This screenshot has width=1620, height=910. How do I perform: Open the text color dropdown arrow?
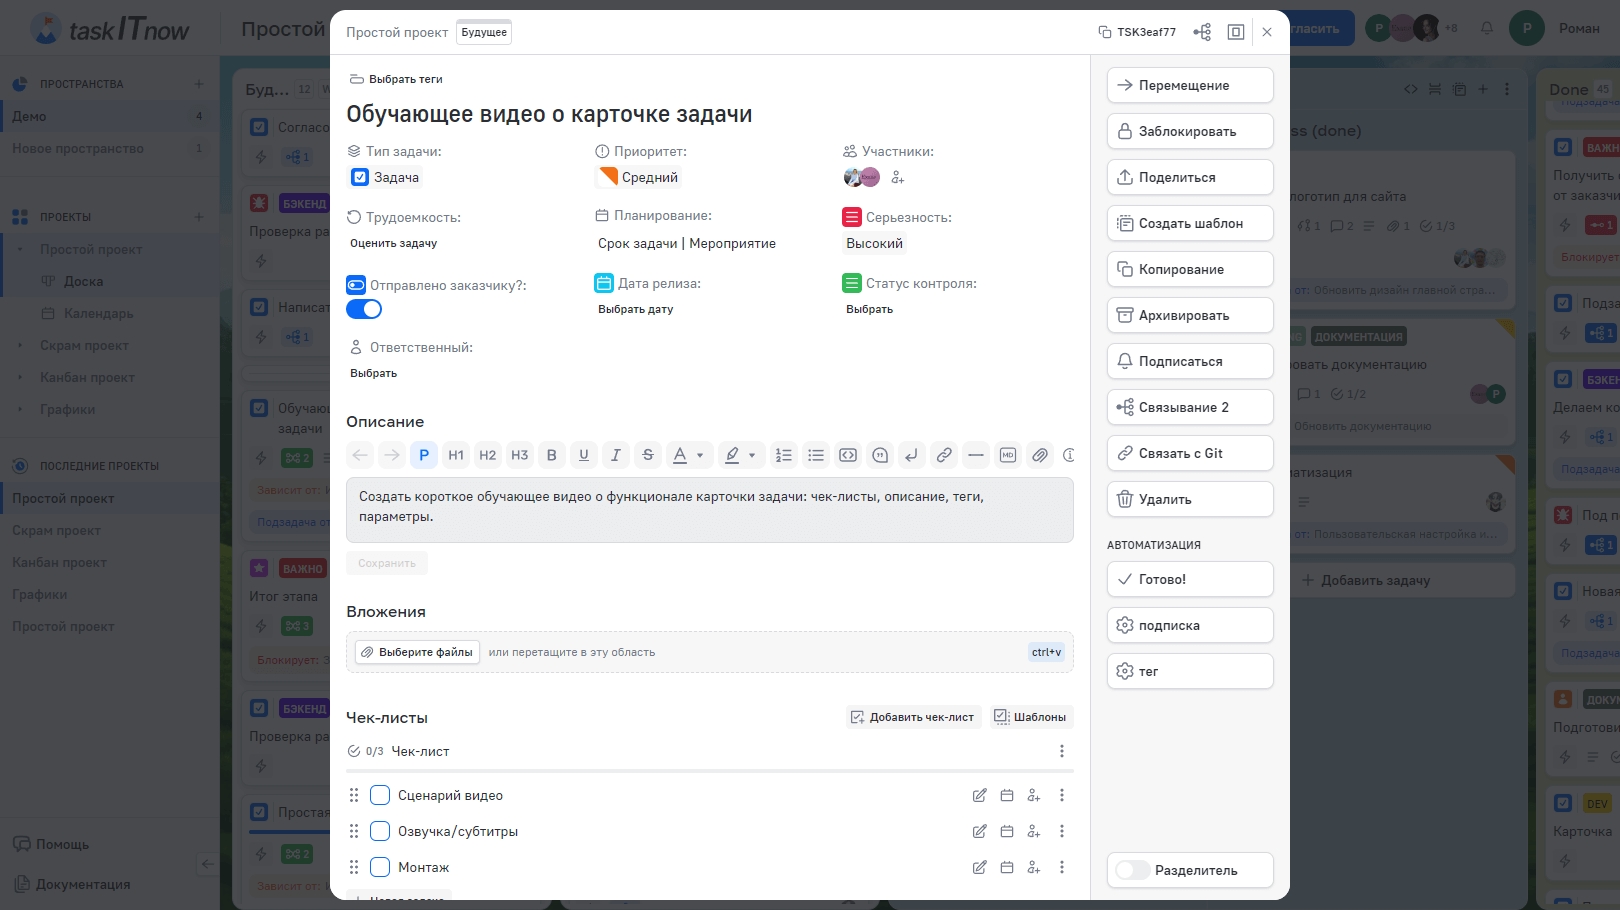tap(700, 455)
